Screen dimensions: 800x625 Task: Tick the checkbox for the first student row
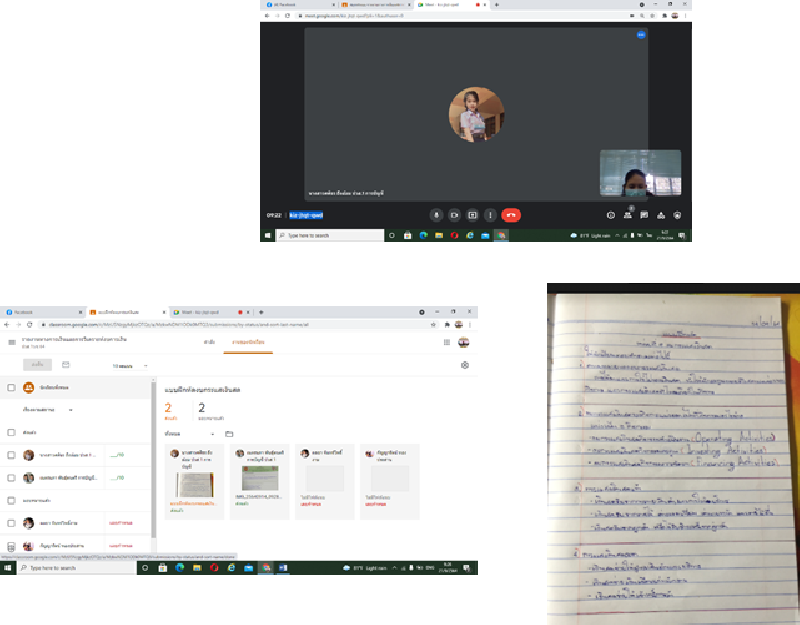point(11,455)
